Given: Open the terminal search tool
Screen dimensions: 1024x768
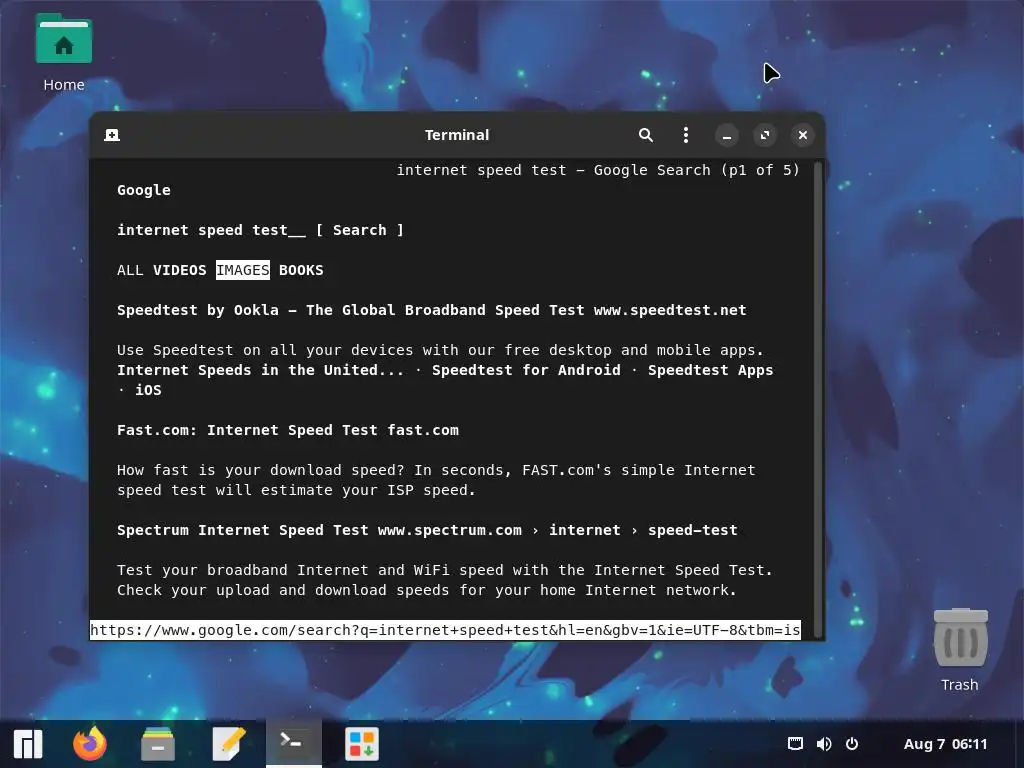Looking at the screenshot, I should (645, 135).
